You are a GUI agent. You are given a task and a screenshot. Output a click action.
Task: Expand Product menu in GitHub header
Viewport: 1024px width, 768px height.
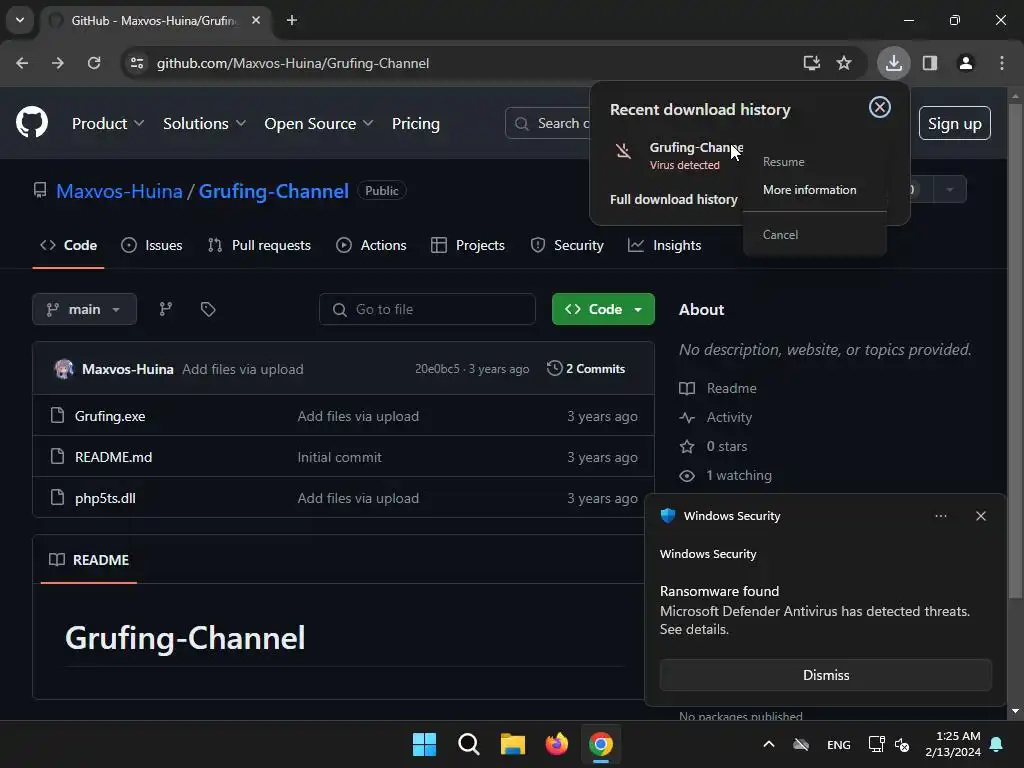pyautogui.click(x=108, y=123)
